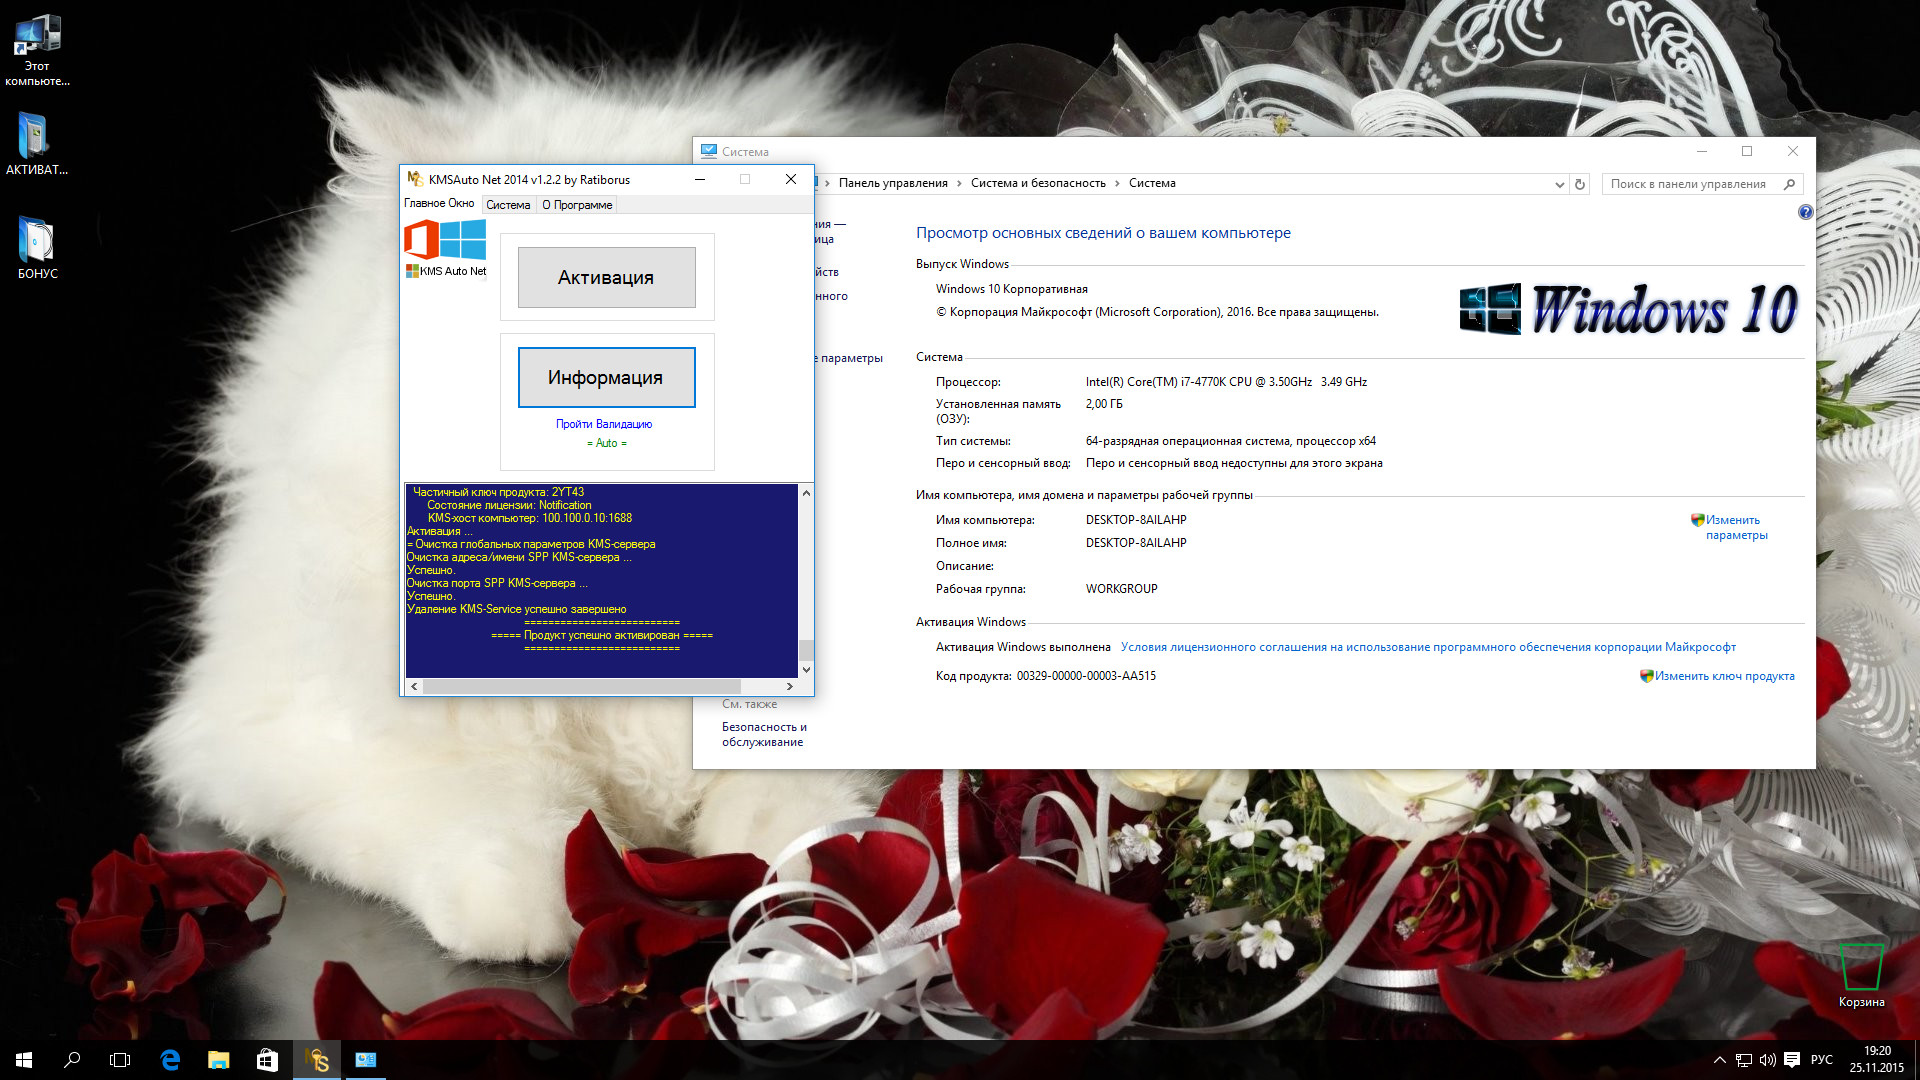Select the Главное Окно tab
Image resolution: width=1920 pixels, height=1080 pixels.
pos(439,203)
